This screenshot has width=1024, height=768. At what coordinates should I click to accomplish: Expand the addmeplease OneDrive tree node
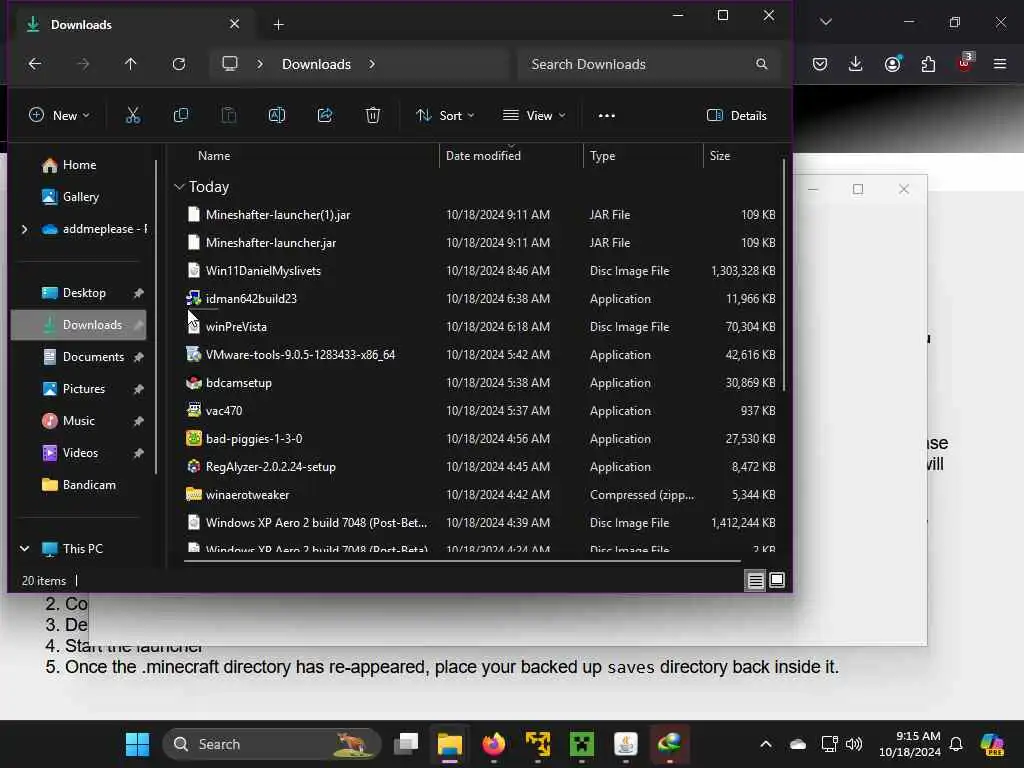(x=25, y=229)
